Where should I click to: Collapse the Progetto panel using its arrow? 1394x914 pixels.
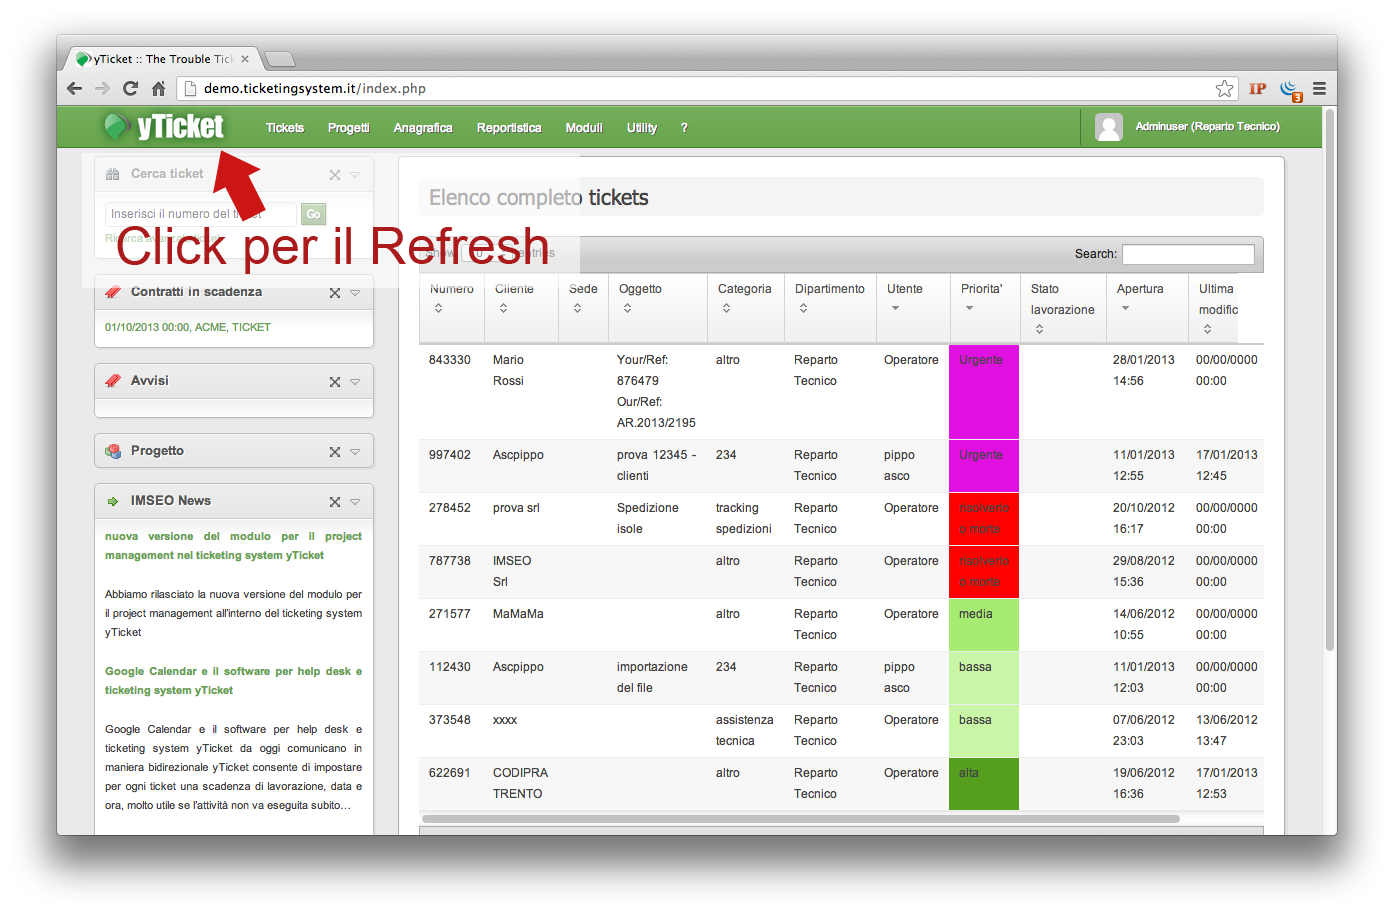355,452
